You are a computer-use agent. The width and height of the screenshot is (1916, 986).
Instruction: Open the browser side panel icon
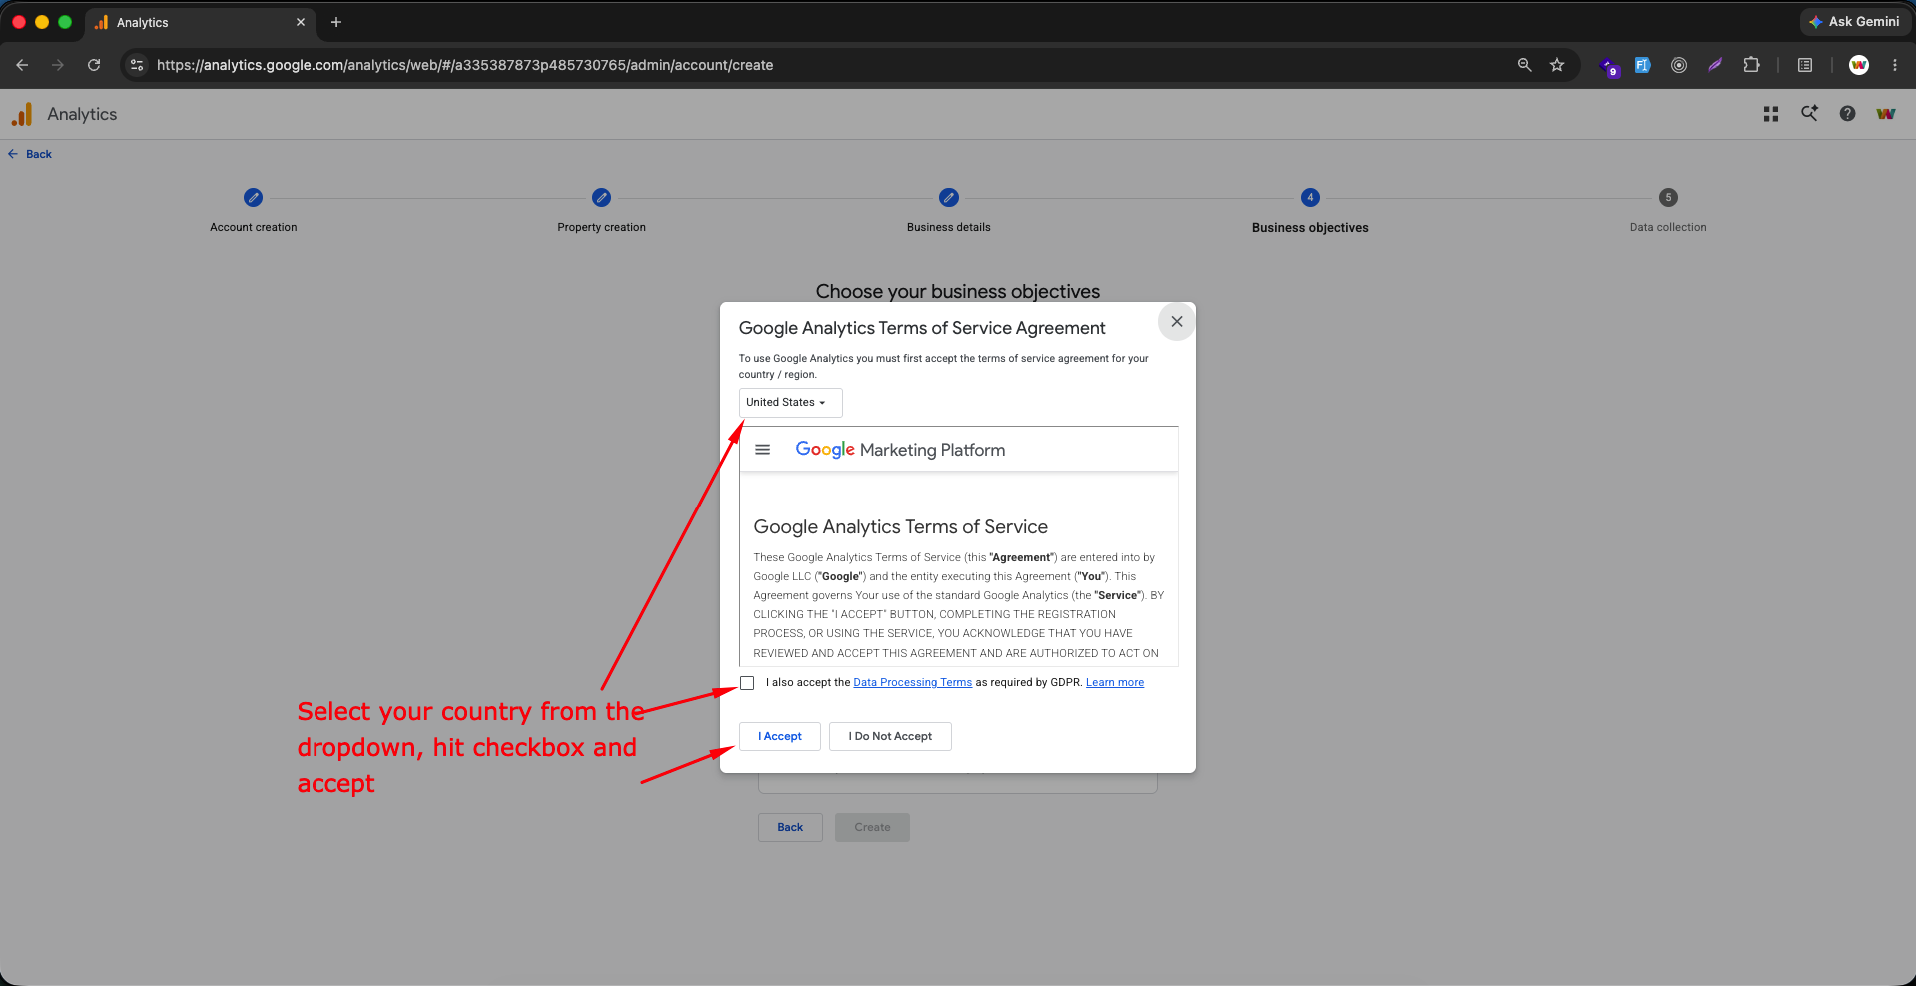[1805, 65]
